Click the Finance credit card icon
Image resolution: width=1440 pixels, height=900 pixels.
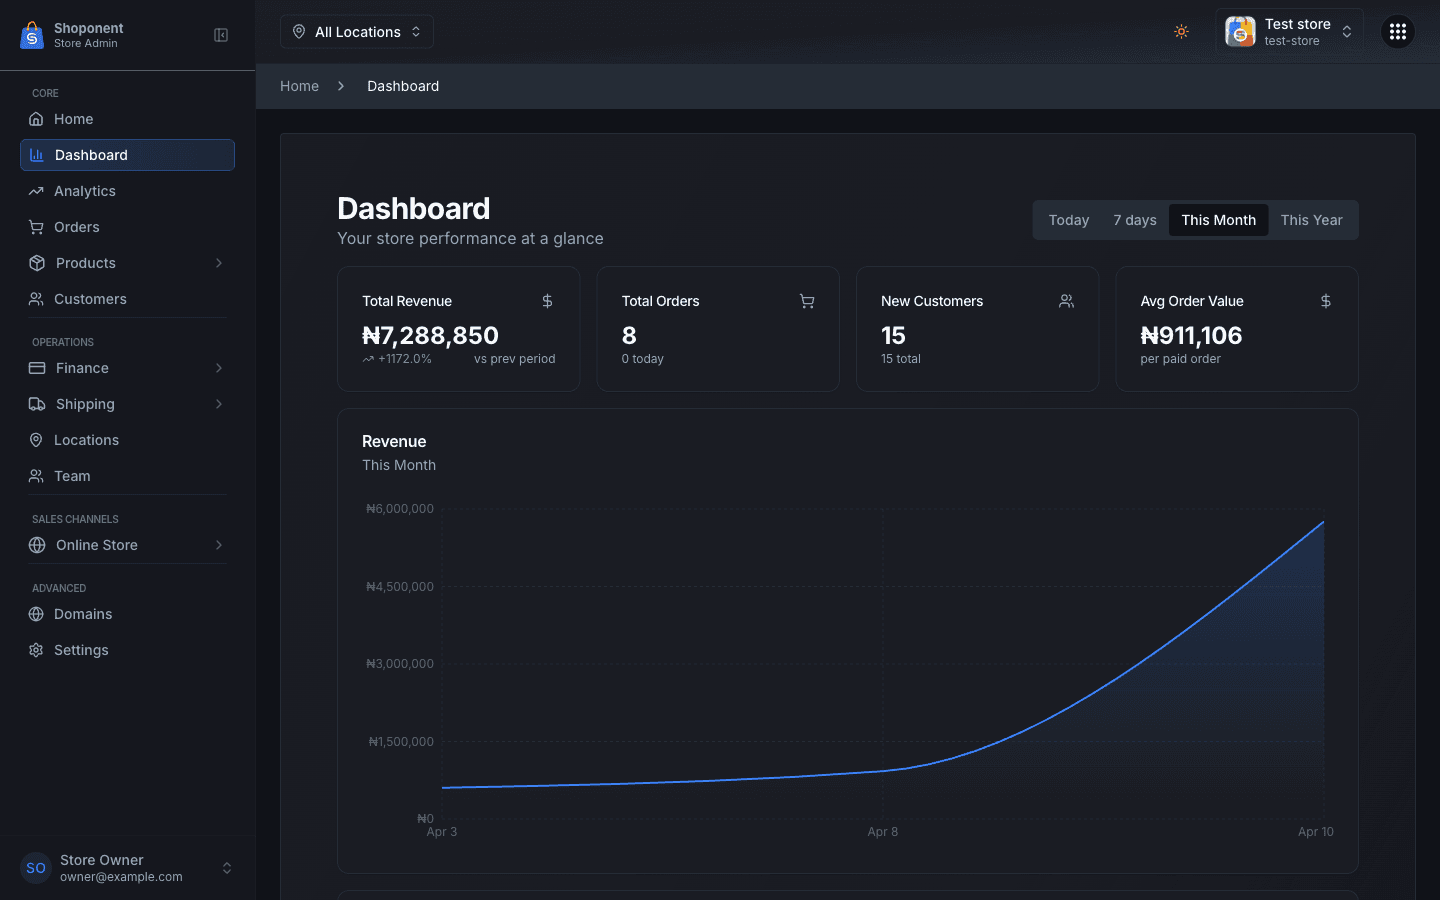(x=37, y=368)
